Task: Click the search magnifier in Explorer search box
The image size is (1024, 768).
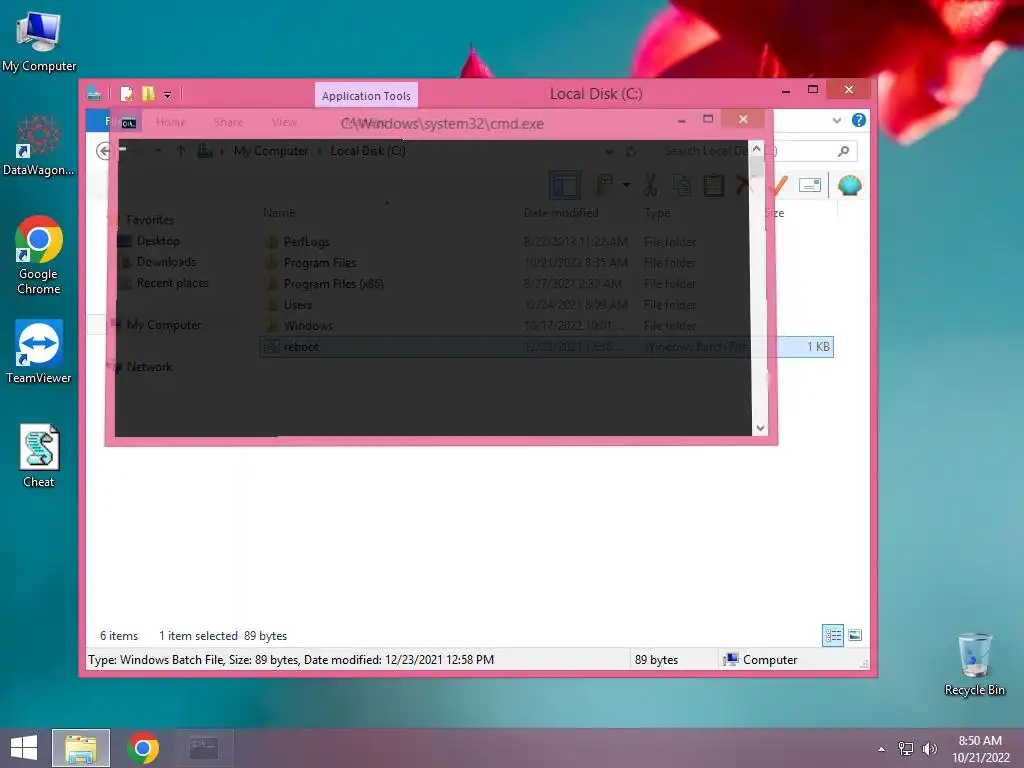Action: (x=844, y=152)
